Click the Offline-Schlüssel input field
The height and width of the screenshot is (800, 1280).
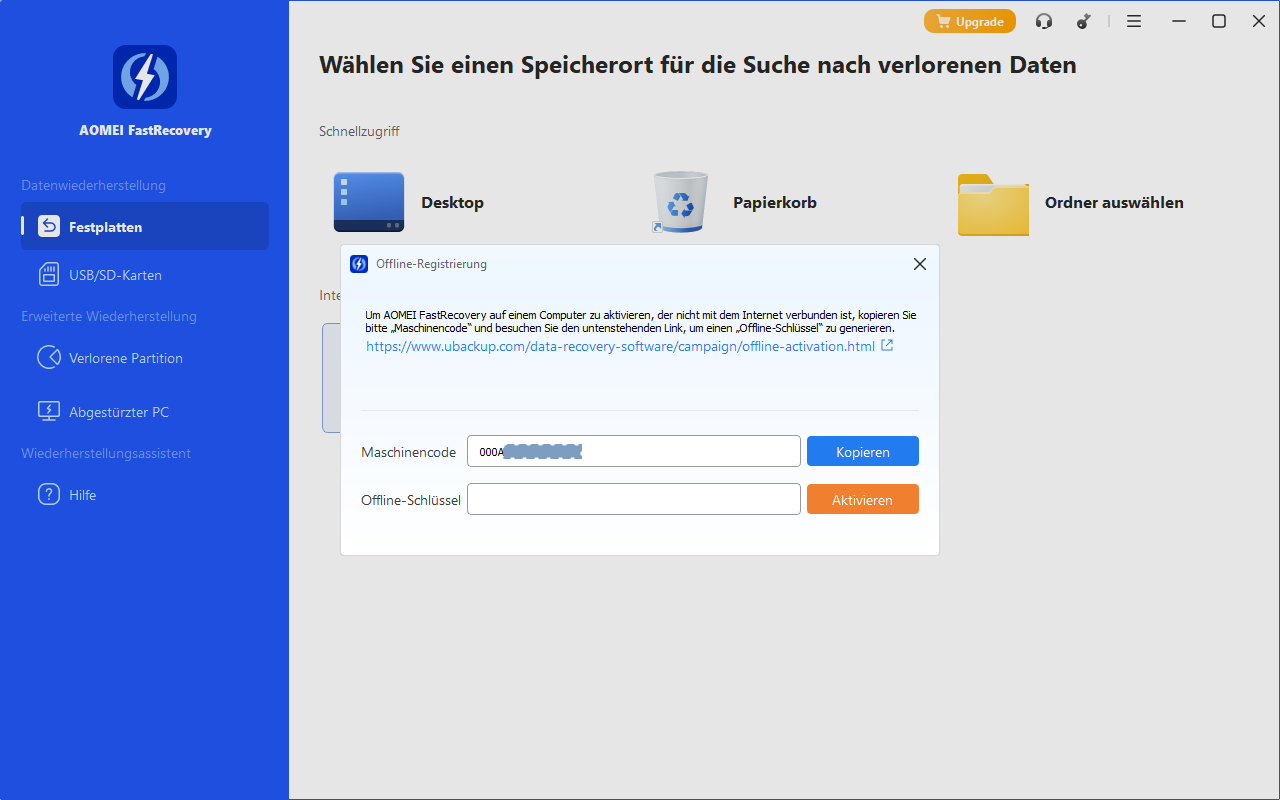634,499
